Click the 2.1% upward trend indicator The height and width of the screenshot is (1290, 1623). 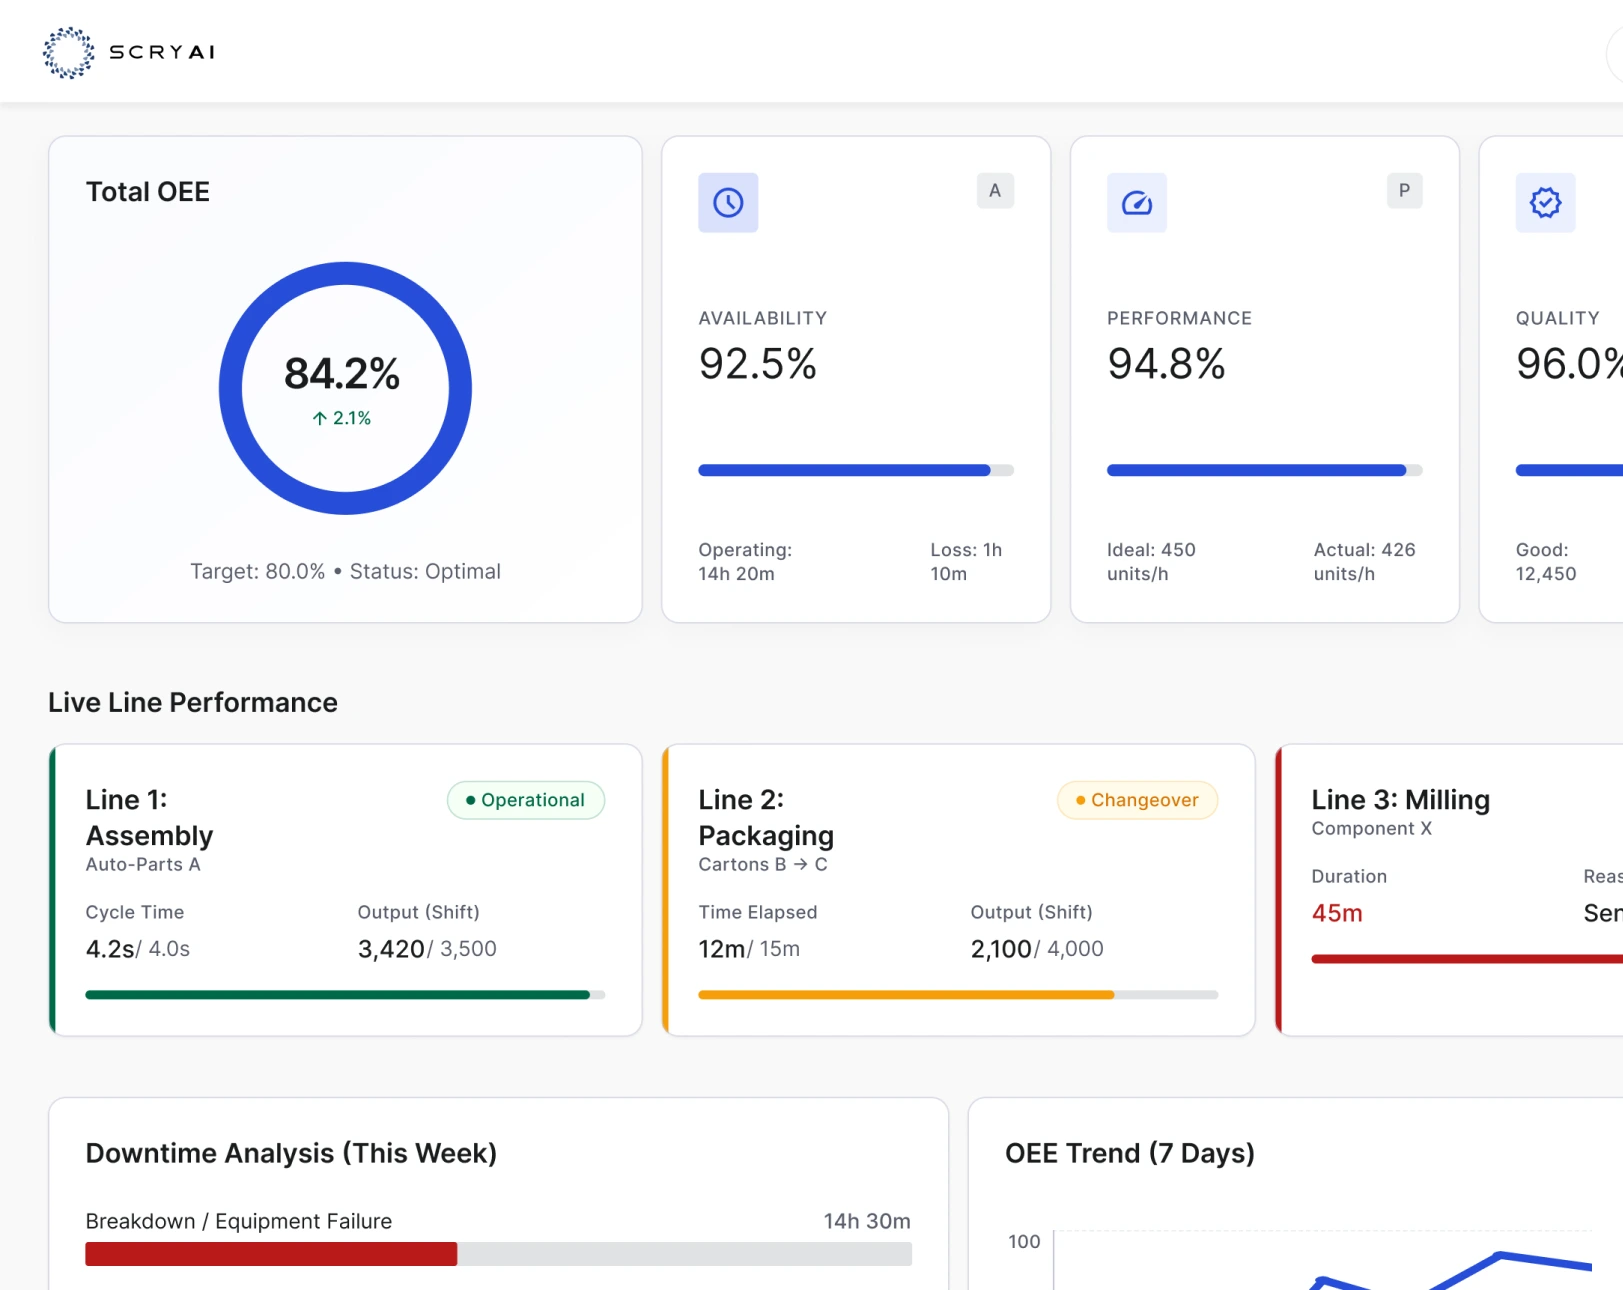pyautogui.click(x=342, y=418)
